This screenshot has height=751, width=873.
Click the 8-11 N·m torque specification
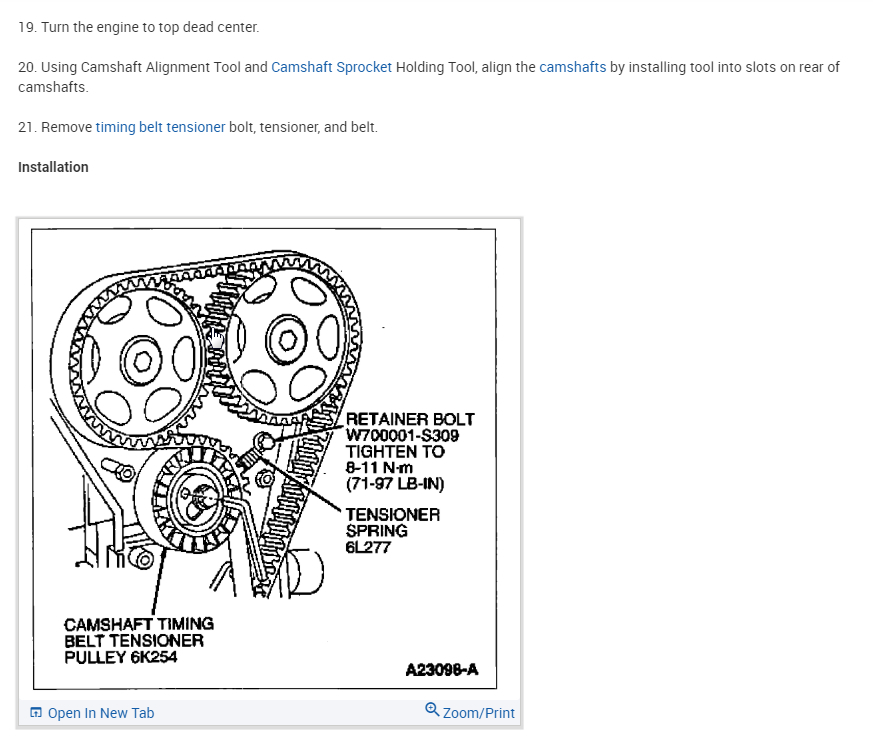click(x=379, y=468)
